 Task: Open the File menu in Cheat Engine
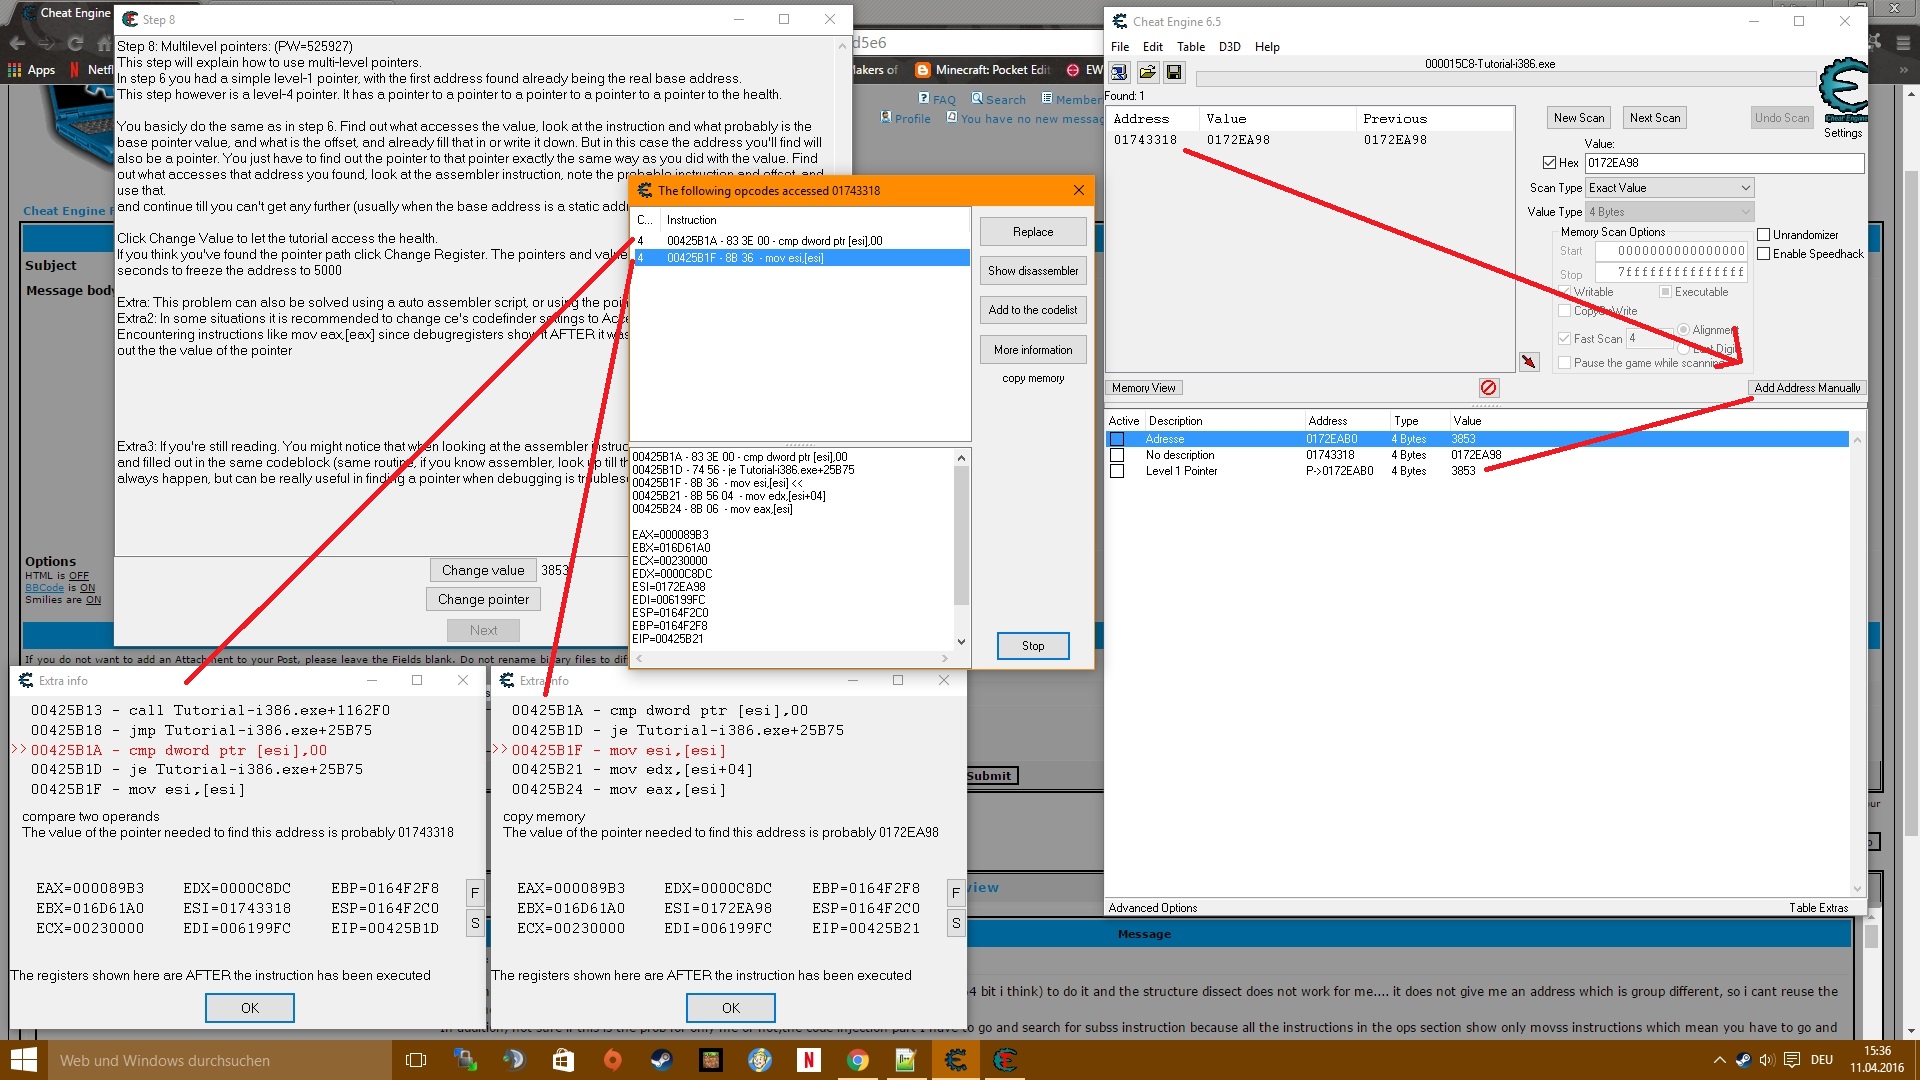point(1120,47)
